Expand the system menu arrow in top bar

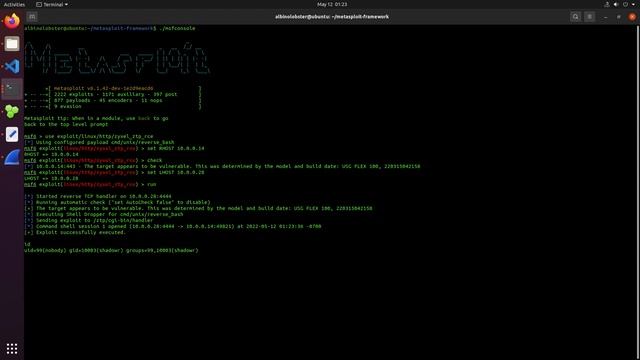coord(633,4)
